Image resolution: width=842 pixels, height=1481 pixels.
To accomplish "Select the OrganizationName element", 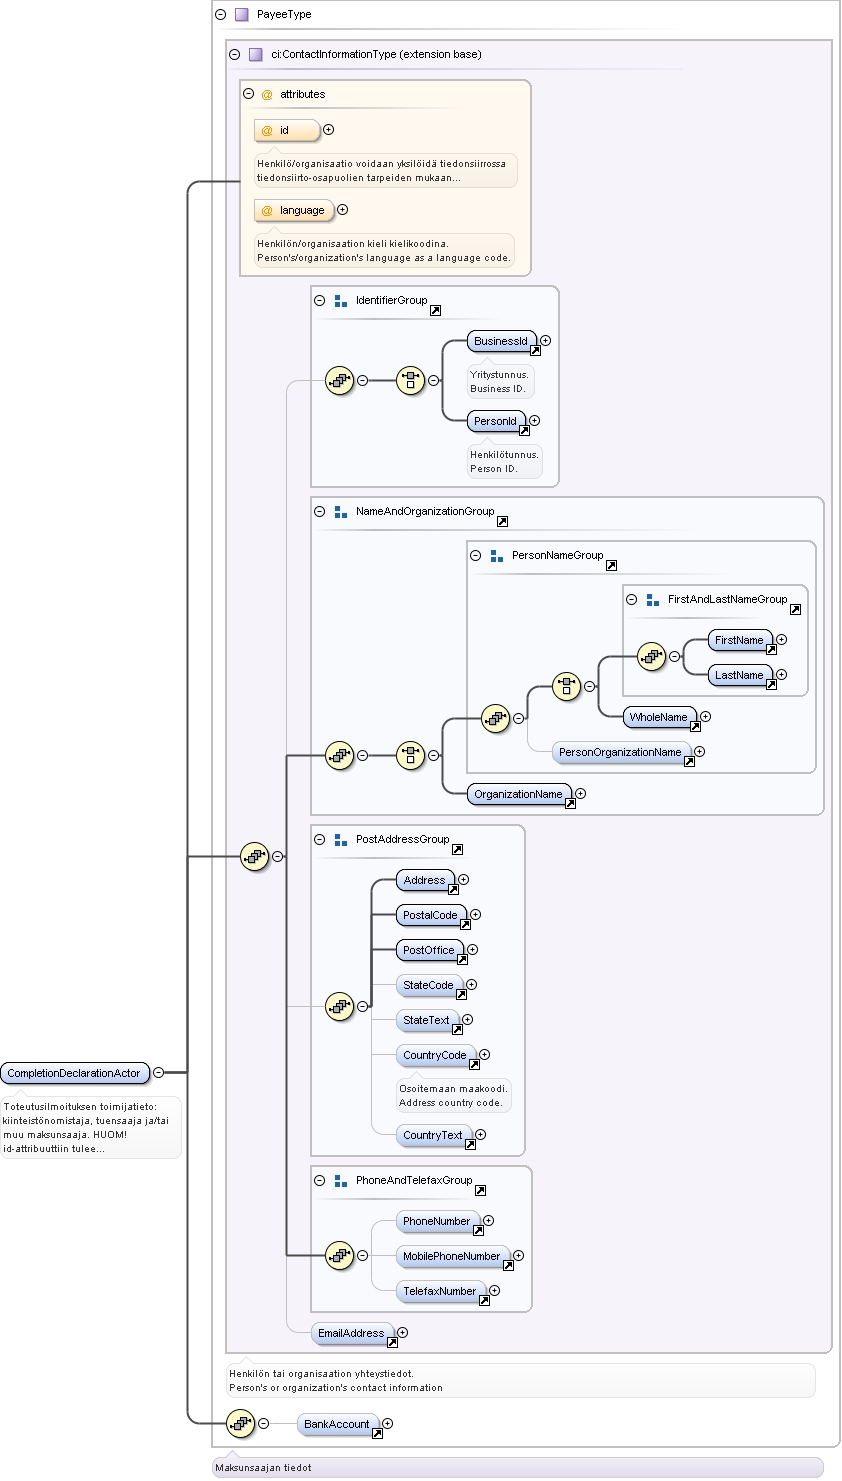I will [x=519, y=794].
